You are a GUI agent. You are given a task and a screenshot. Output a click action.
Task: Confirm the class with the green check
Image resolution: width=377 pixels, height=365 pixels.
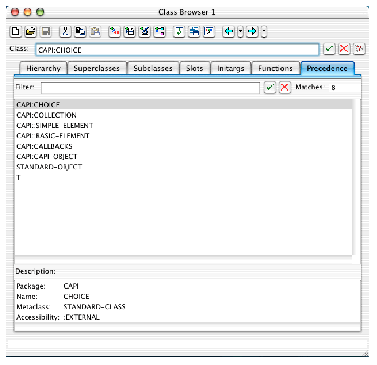(x=329, y=49)
